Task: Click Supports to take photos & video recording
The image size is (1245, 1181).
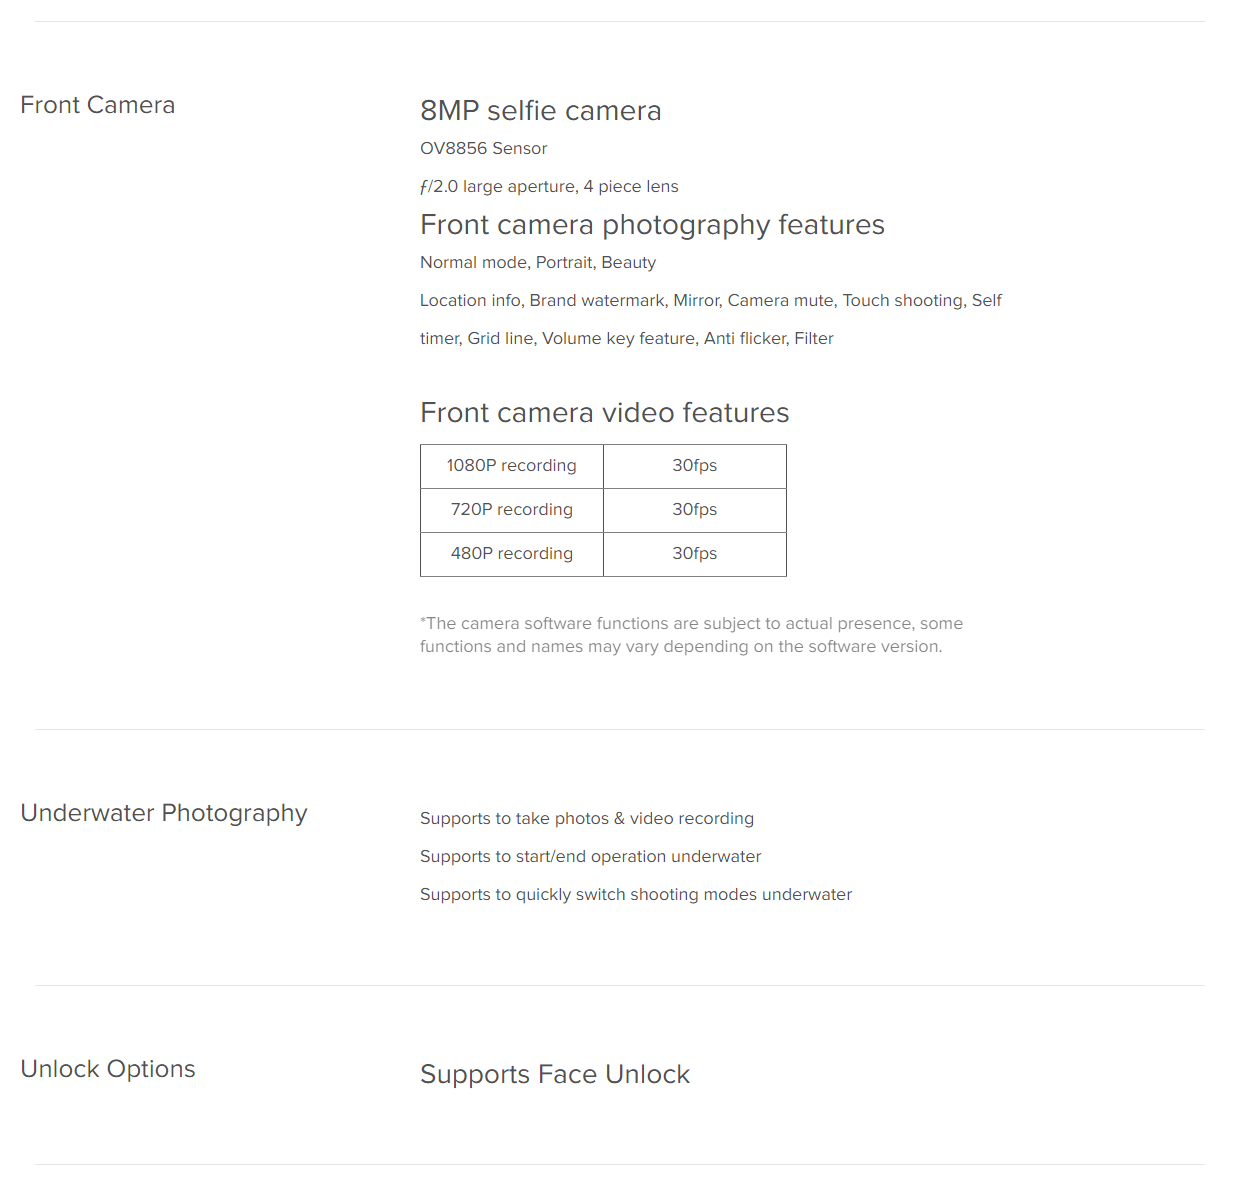Action: [587, 818]
